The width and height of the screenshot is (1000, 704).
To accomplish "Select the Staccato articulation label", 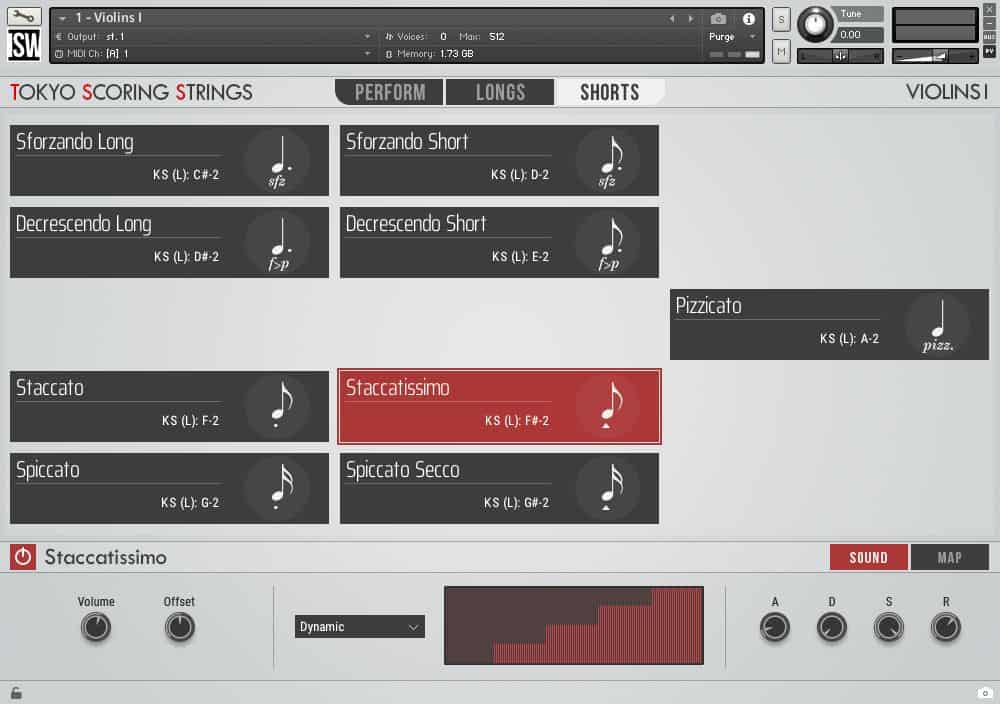I will click(x=50, y=388).
